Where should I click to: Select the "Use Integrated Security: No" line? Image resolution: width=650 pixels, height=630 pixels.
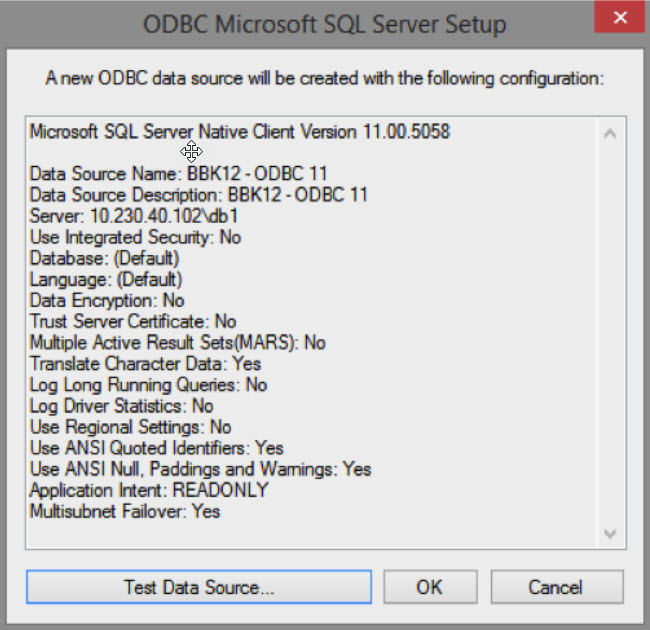pos(136,237)
